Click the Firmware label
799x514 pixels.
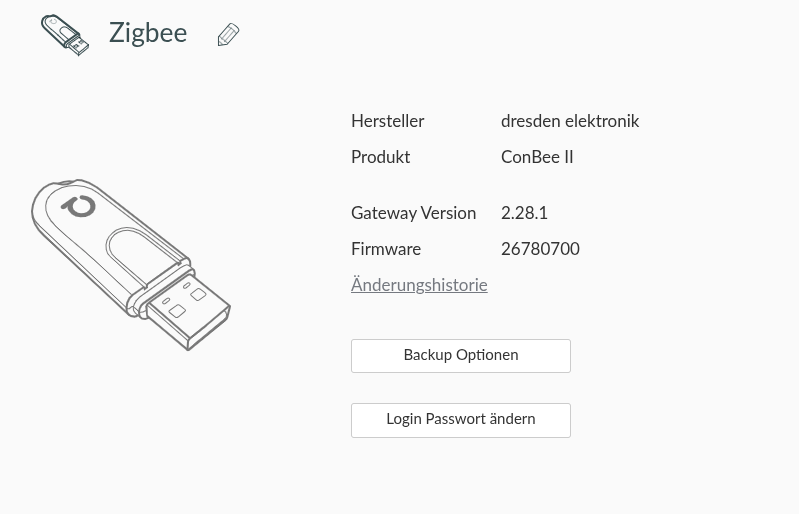click(x=386, y=249)
